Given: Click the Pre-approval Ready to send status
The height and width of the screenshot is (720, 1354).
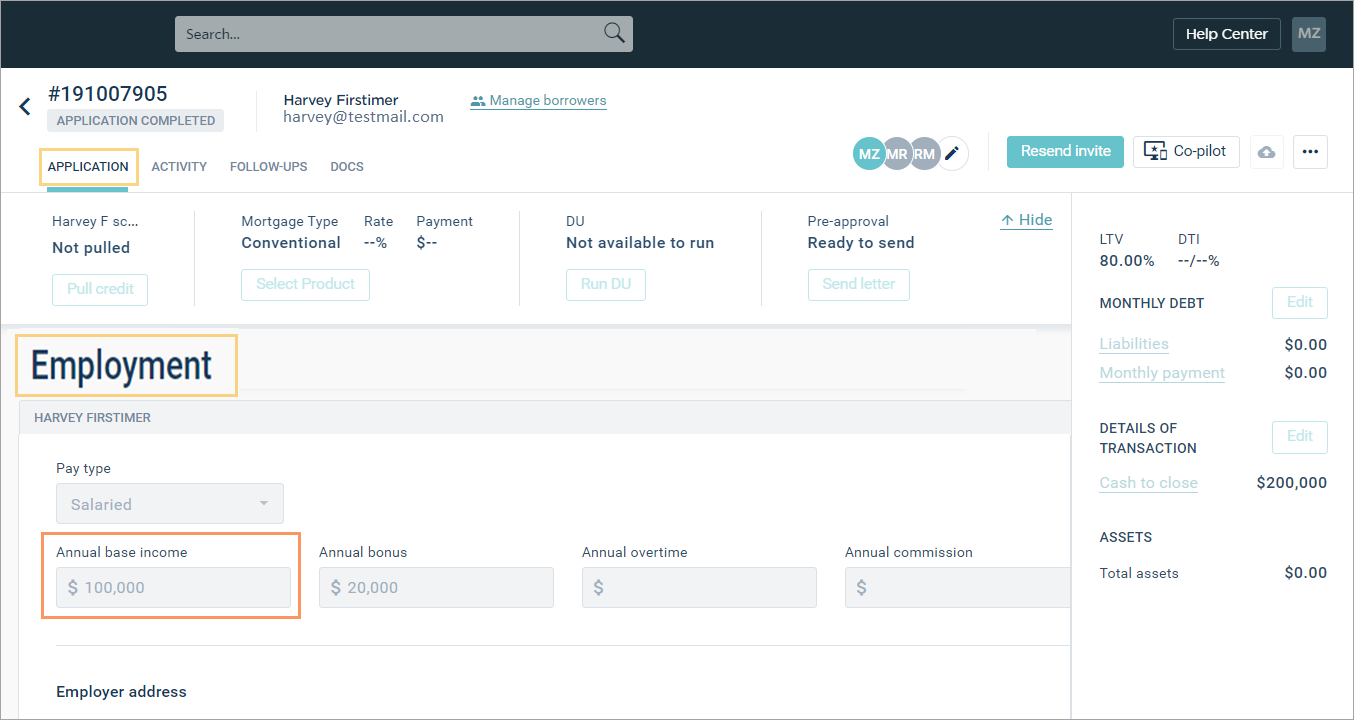Looking at the screenshot, I should pos(861,243).
